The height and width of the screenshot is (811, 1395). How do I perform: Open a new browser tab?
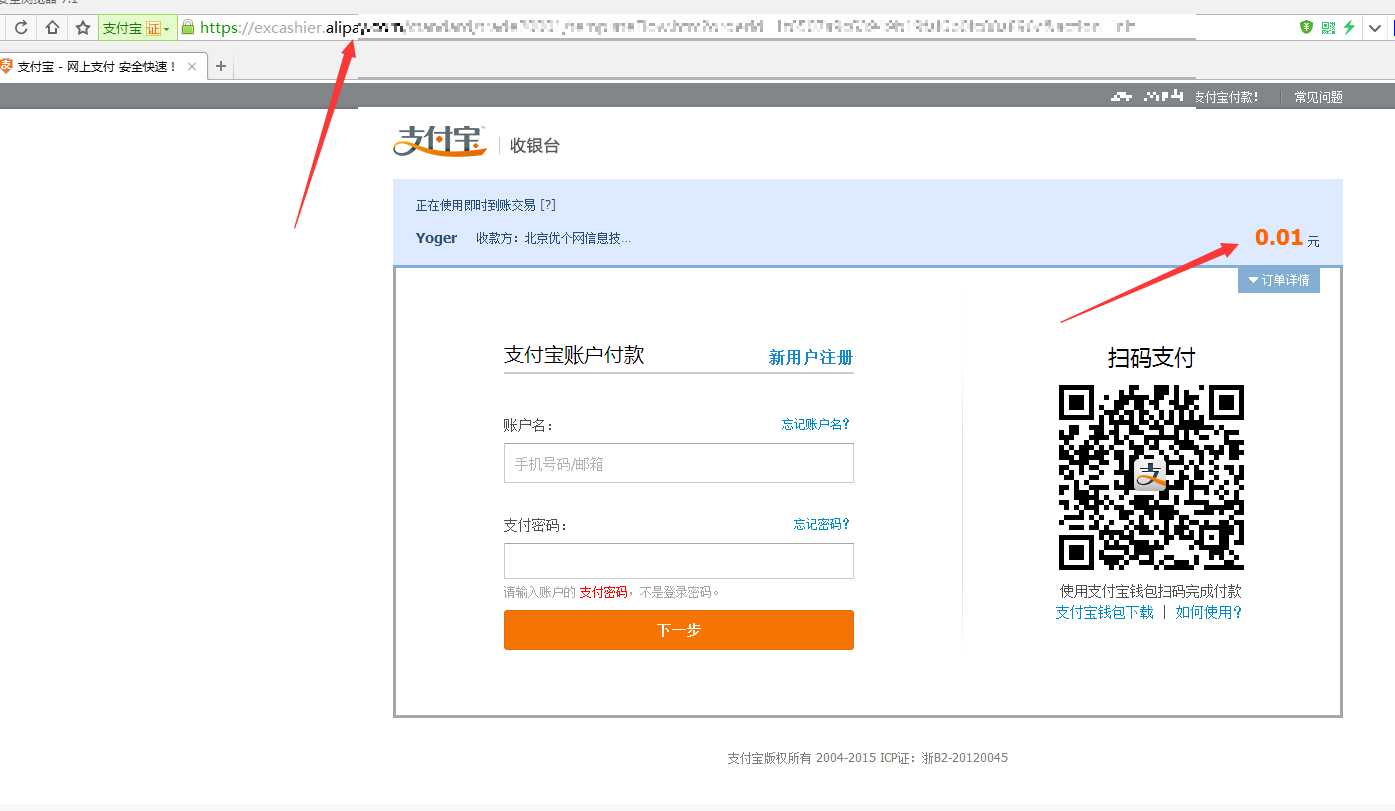(x=221, y=67)
